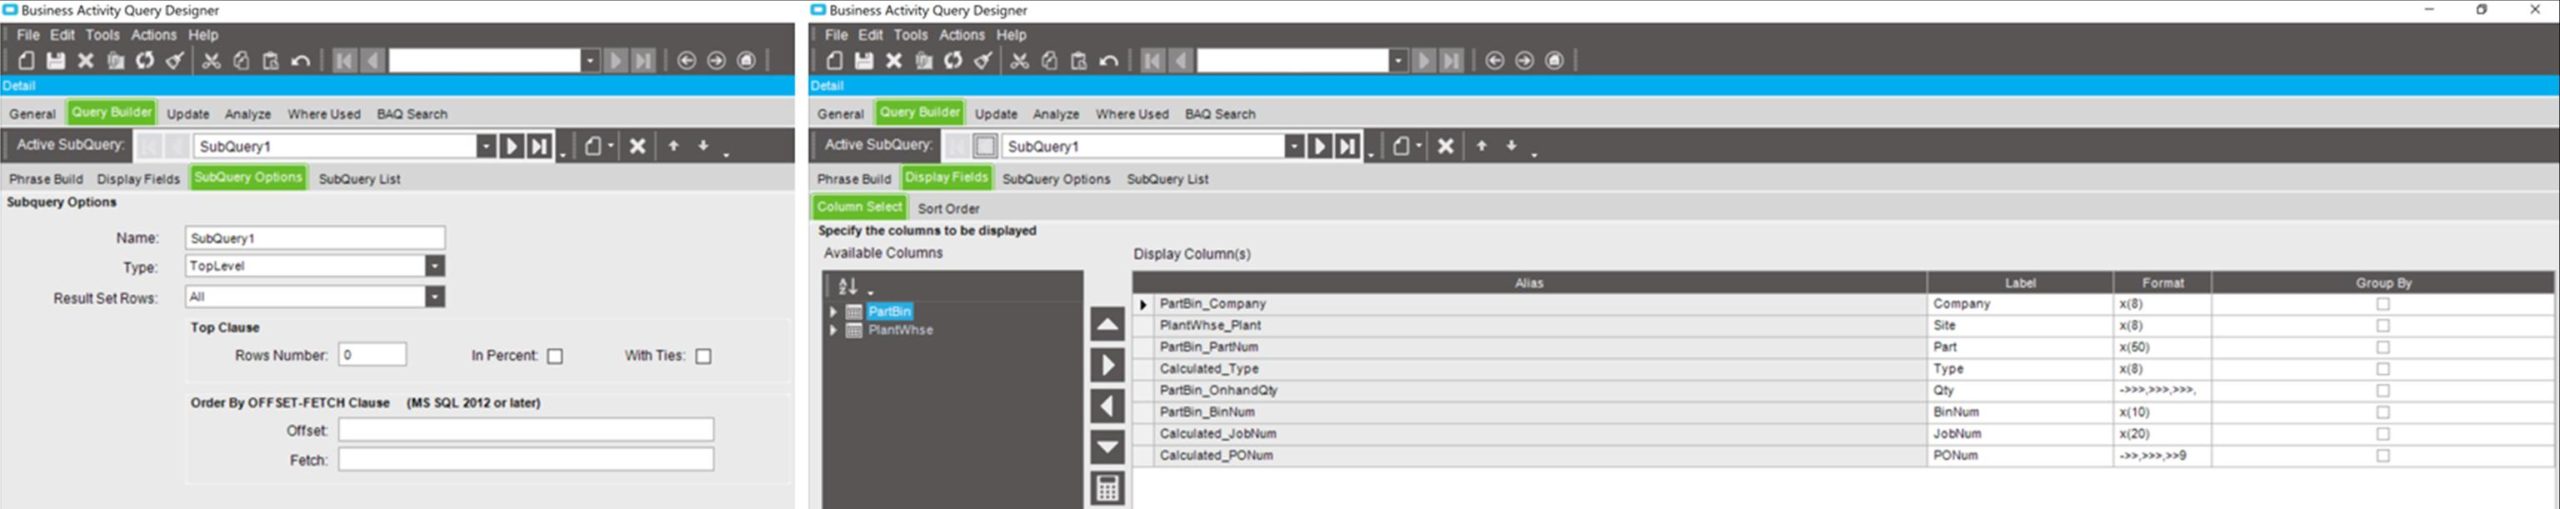Open File menu in left window
This screenshot has height=509, width=2560.
tap(28, 35)
